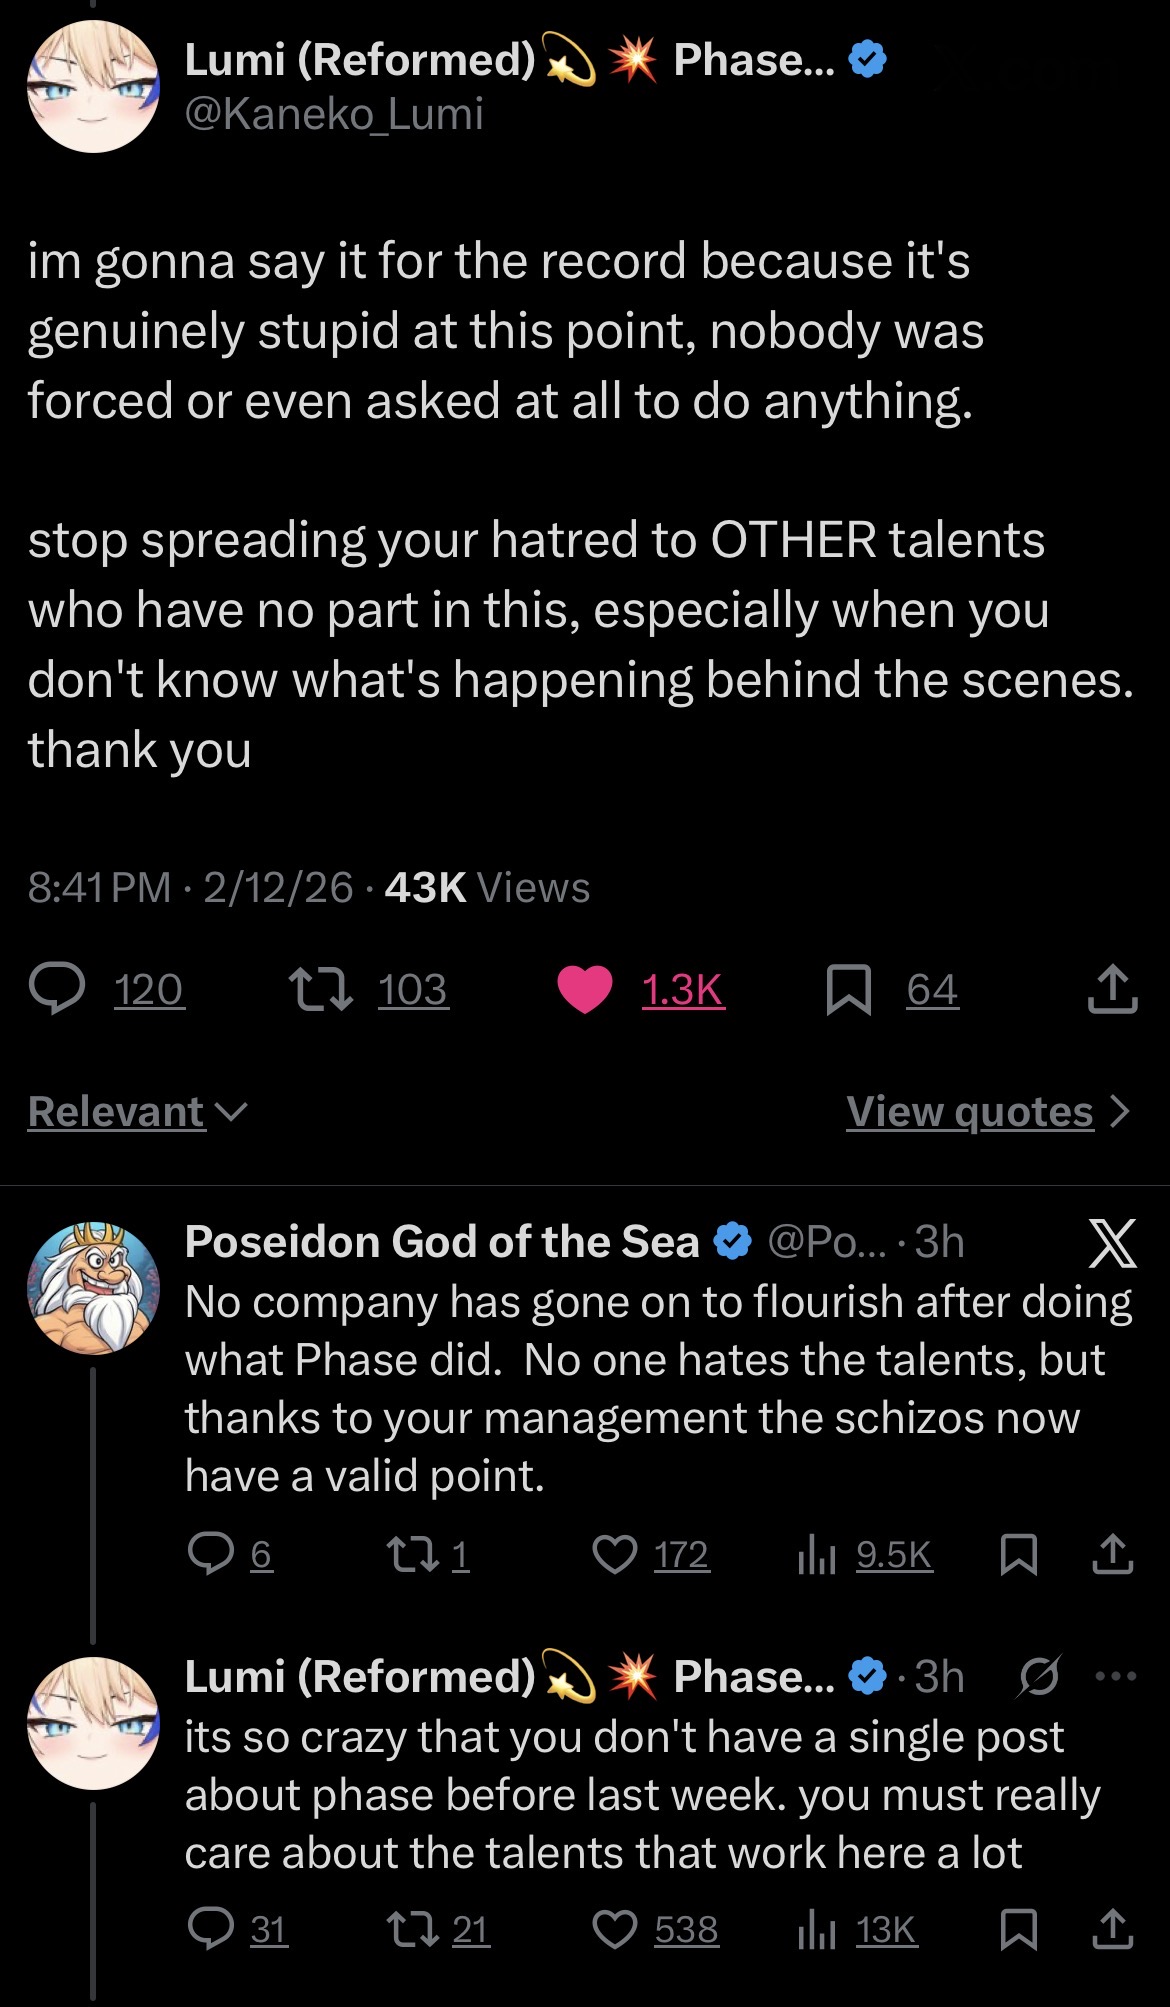Image resolution: width=1170 pixels, height=2007 pixels.
Task: Repost the main Lumi tweet
Action: point(320,988)
